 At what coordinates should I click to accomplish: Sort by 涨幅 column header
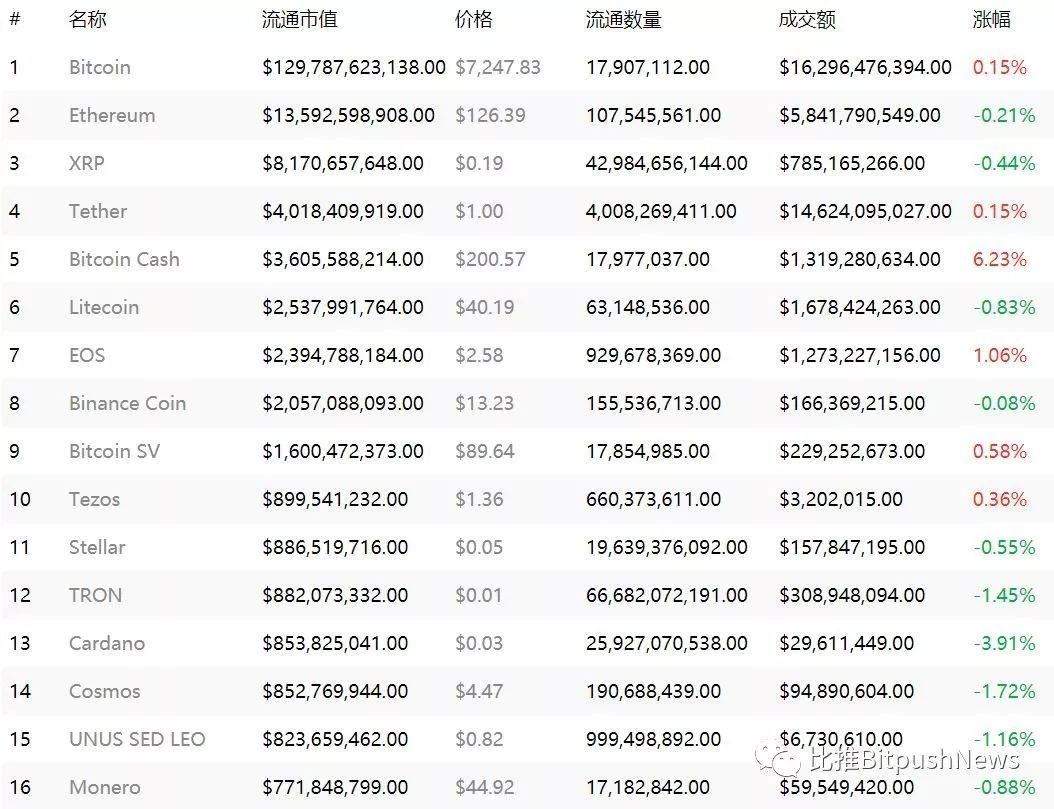[991, 19]
